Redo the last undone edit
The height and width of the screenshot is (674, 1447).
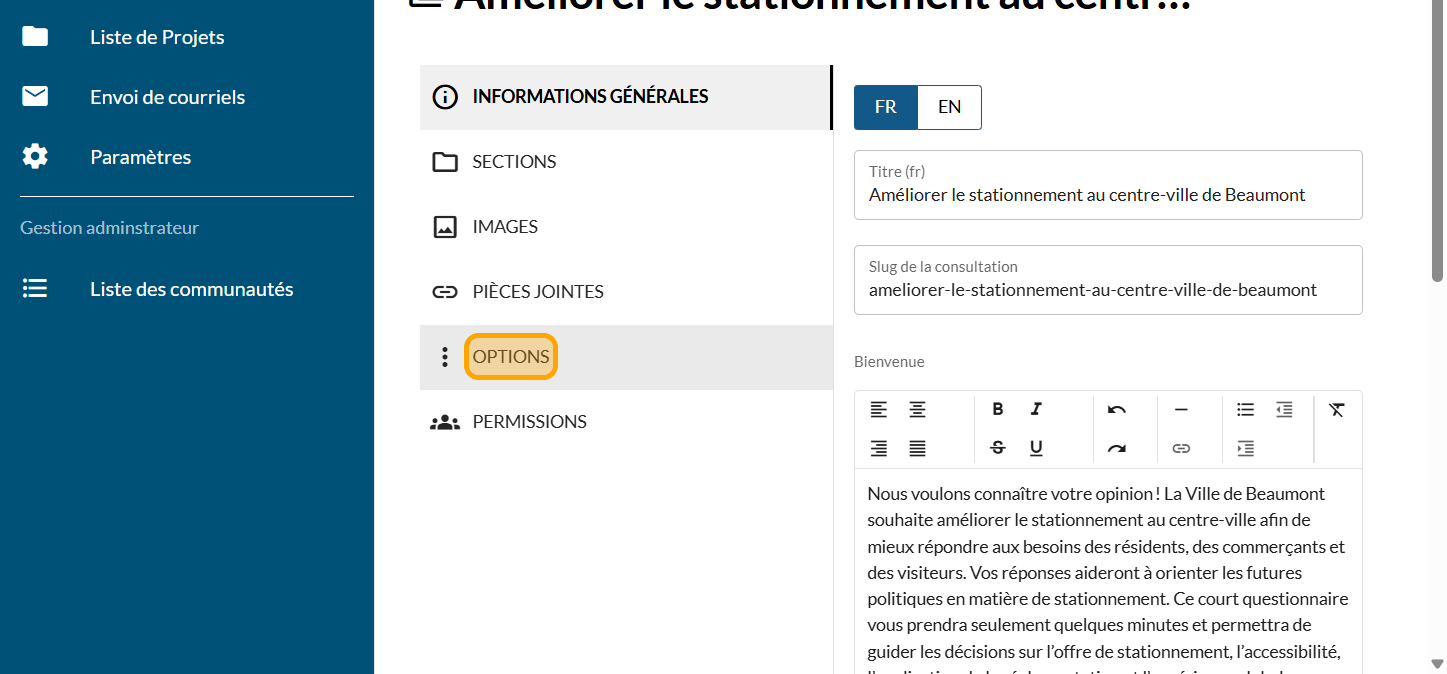tap(1117, 448)
